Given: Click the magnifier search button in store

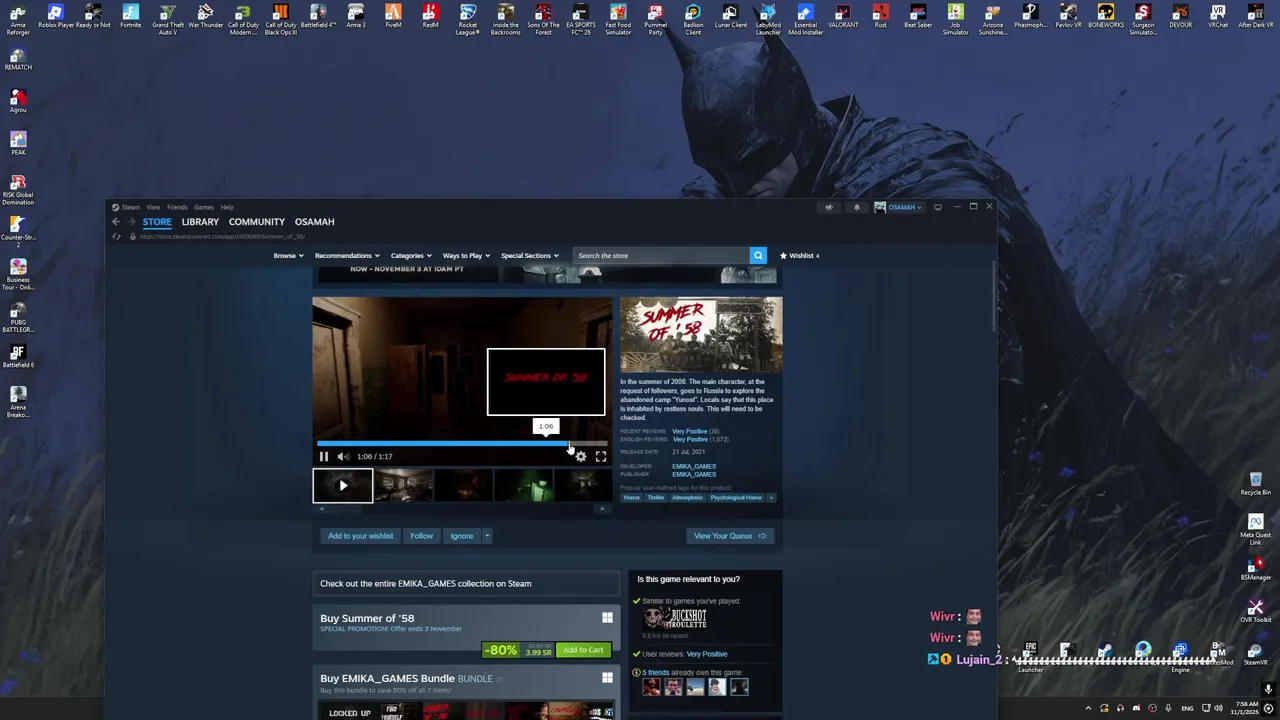Looking at the screenshot, I should tap(758, 255).
